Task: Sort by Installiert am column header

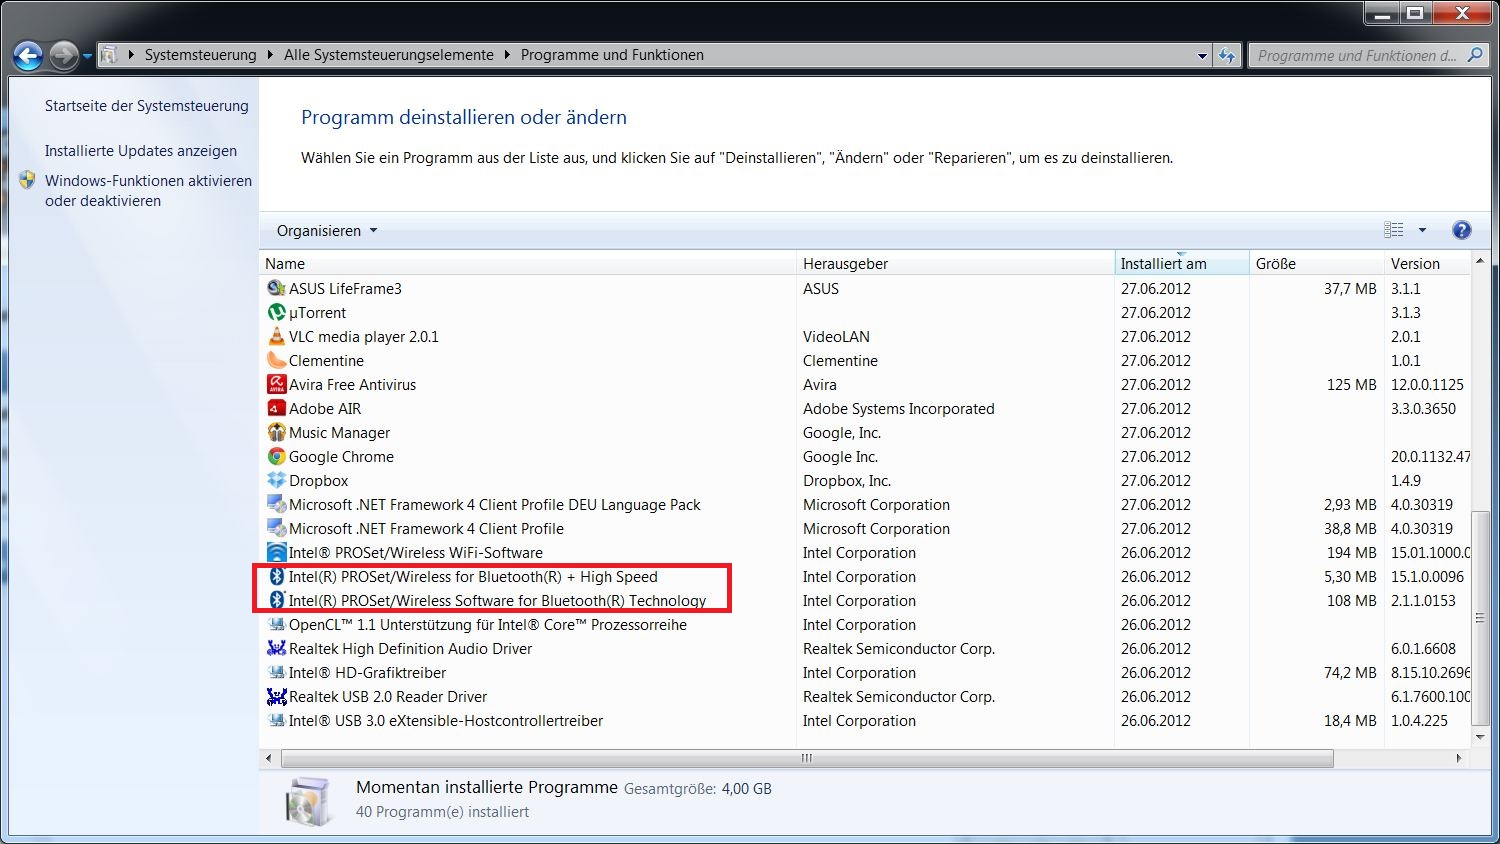Action: pyautogui.click(x=1182, y=263)
